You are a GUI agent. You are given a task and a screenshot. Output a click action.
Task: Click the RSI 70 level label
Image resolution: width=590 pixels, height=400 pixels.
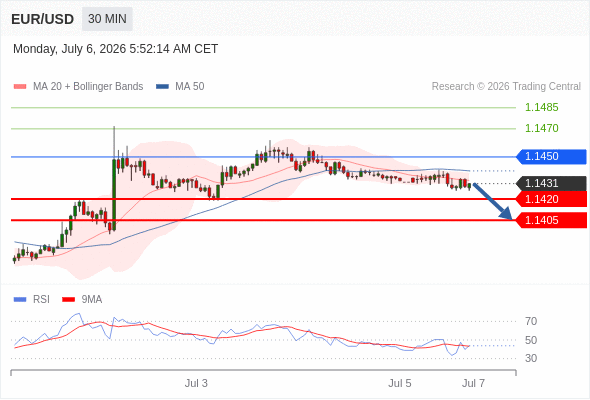531,321
